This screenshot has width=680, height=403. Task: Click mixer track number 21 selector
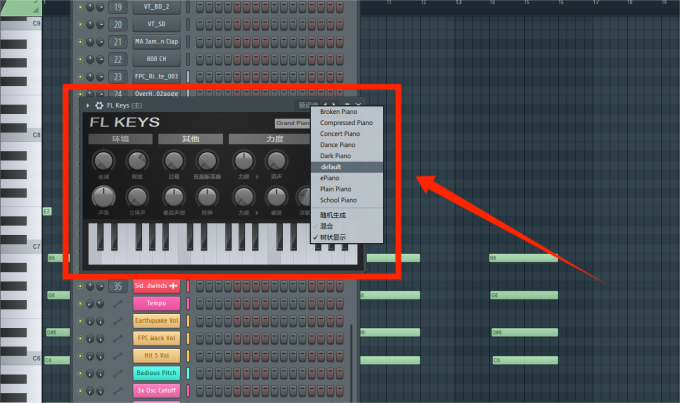(118, 42)
